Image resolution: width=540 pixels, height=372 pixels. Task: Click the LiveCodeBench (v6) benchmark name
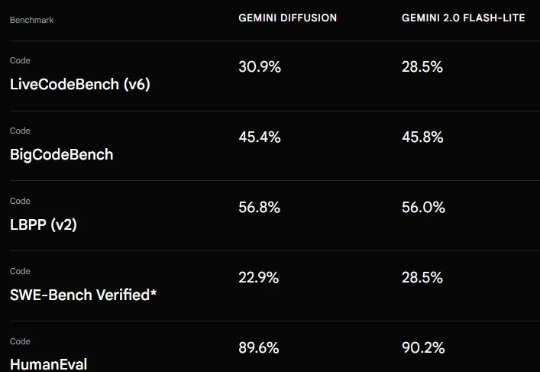pos(80,84)
